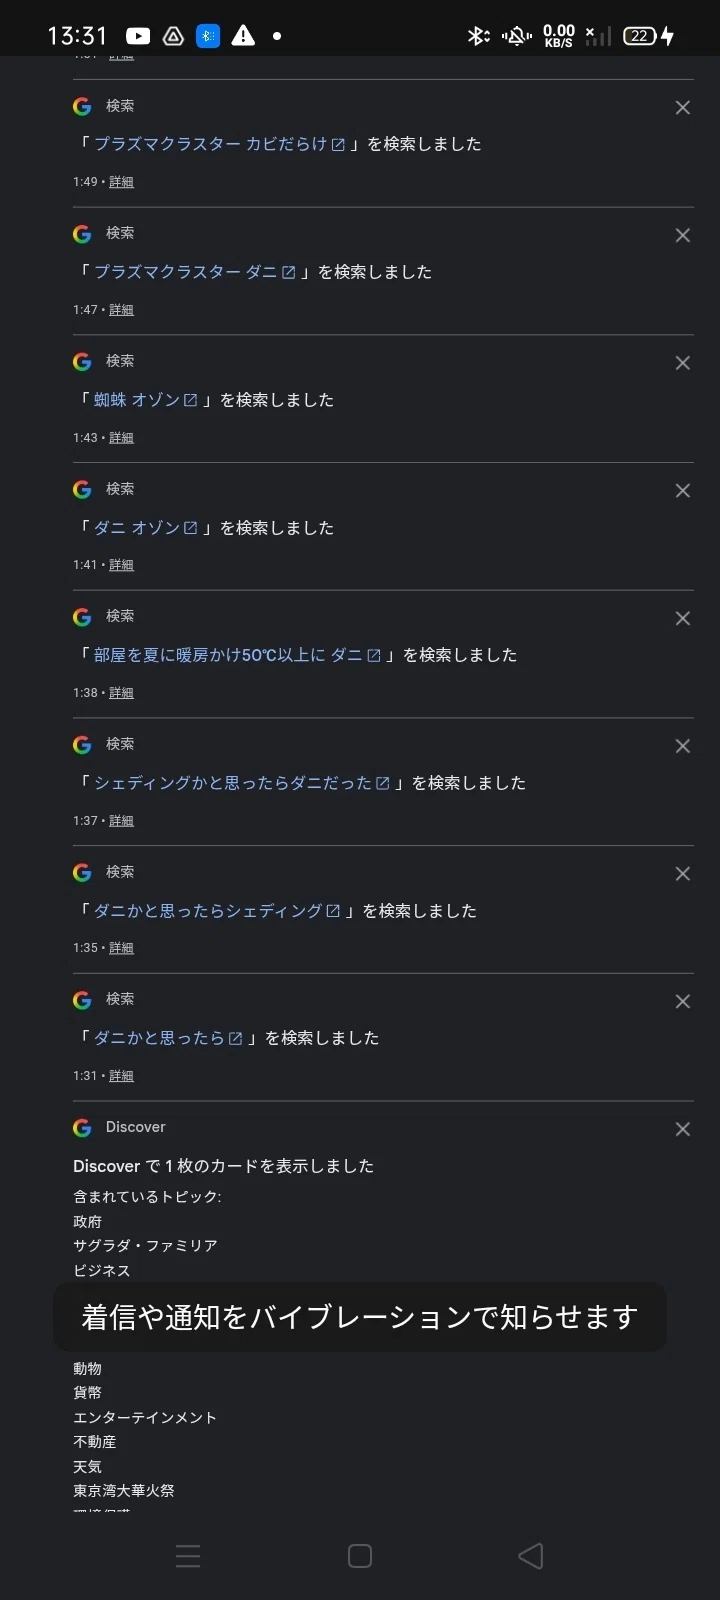Image resolution: width=720 pixels, height=1600 pixels.
Task: Delete the Discover card activity entry
Action: click(x=683, y=1129)
